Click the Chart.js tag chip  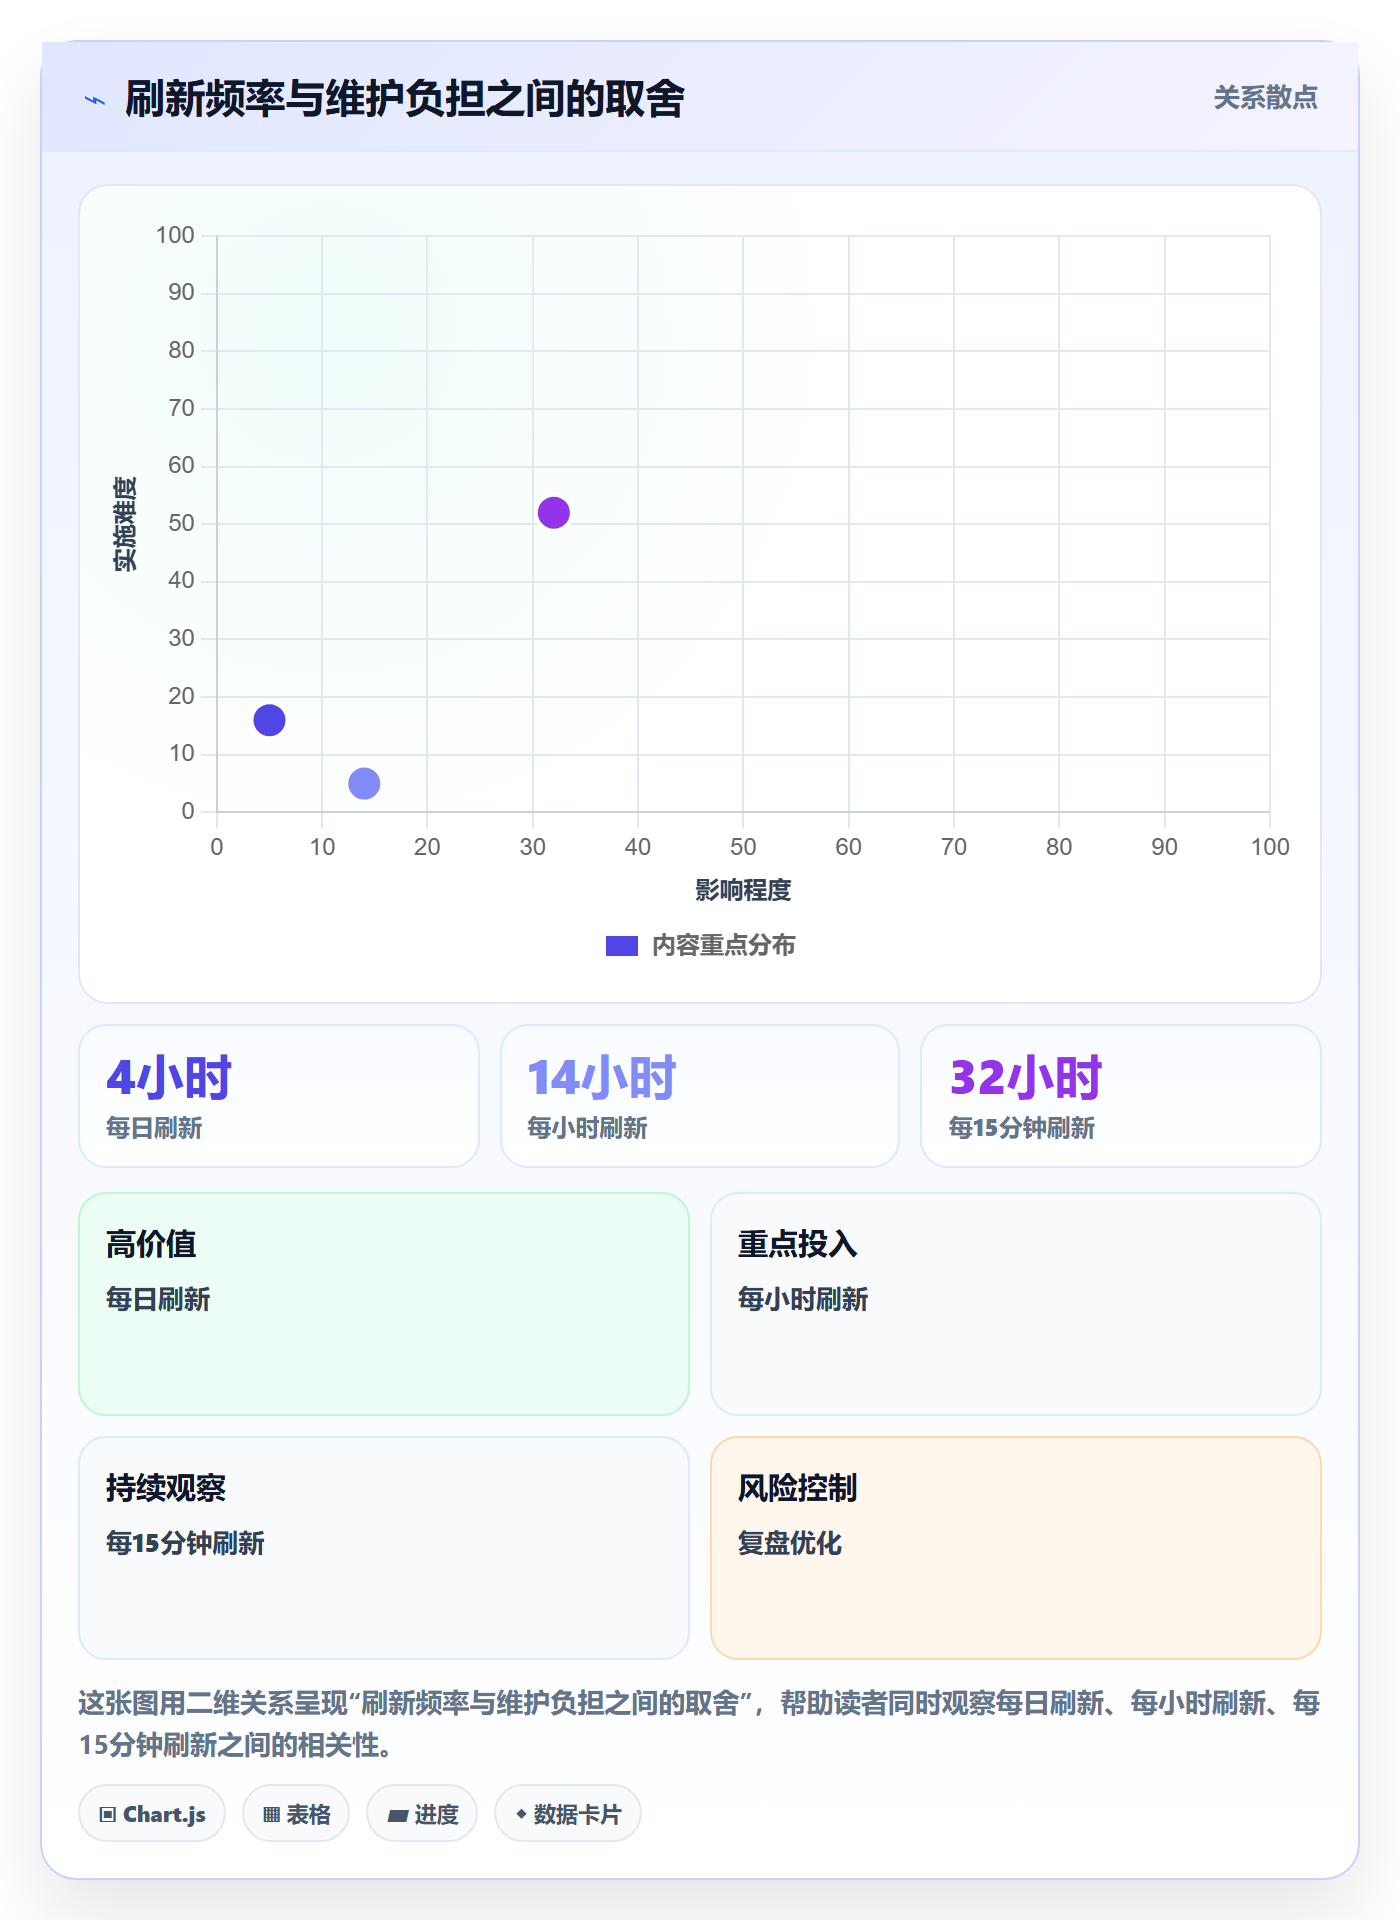[x=152, y=1814]
